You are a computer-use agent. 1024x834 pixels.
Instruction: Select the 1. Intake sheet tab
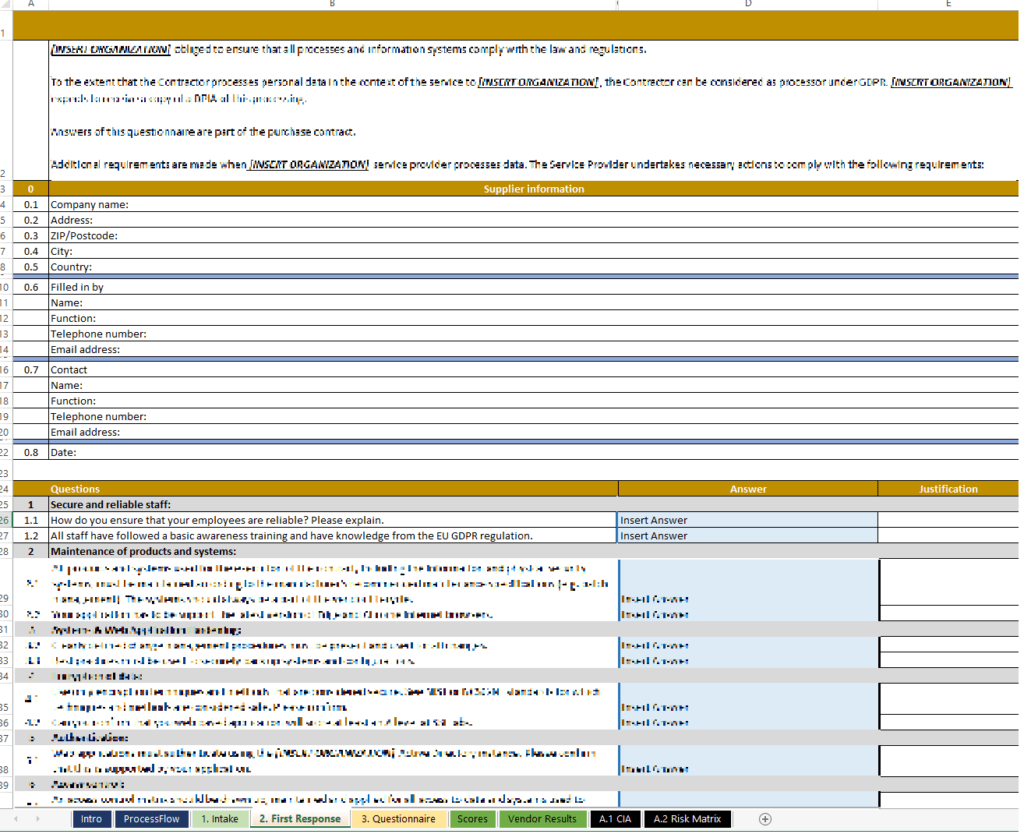pos(220,819)
